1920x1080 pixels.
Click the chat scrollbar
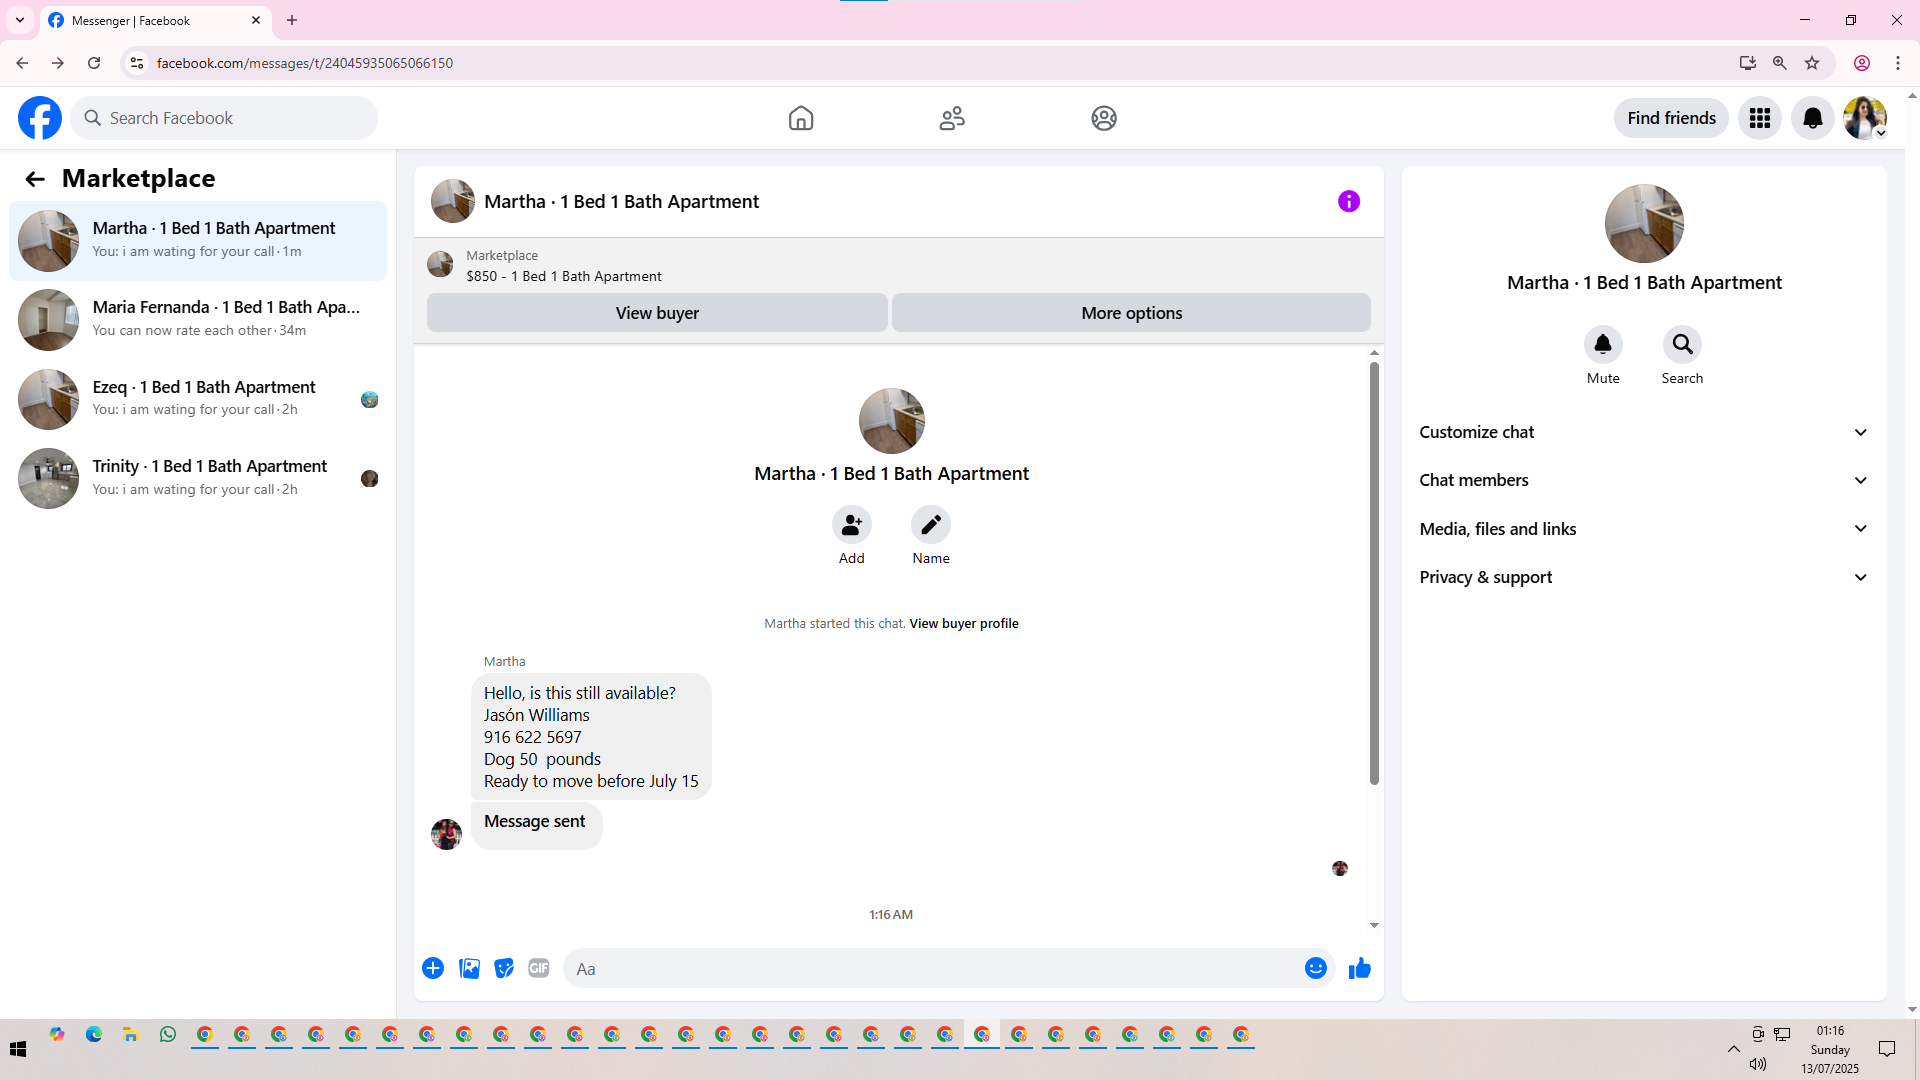(x=1374, y=574)
